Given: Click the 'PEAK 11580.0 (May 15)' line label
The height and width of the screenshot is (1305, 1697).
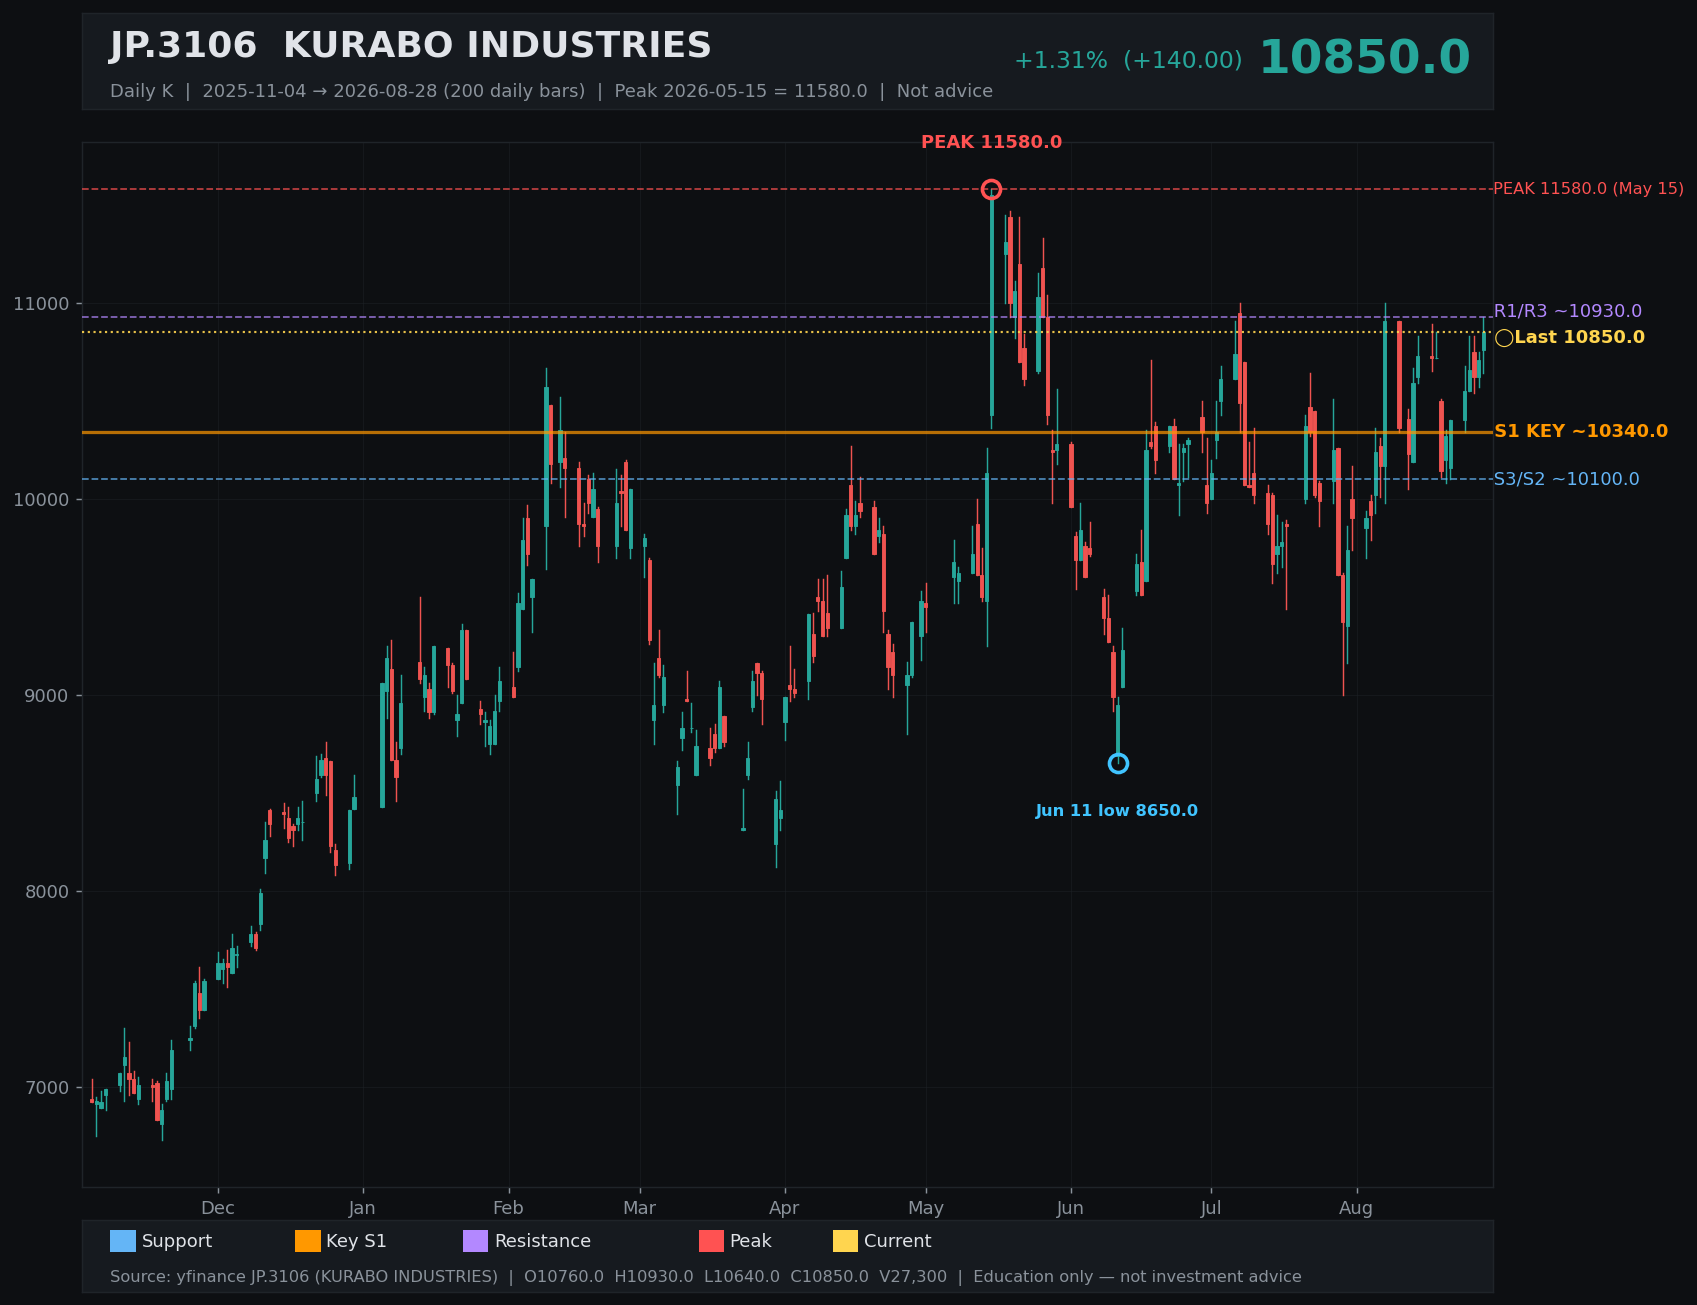Looking at the screenshot, I should 1588,189.
